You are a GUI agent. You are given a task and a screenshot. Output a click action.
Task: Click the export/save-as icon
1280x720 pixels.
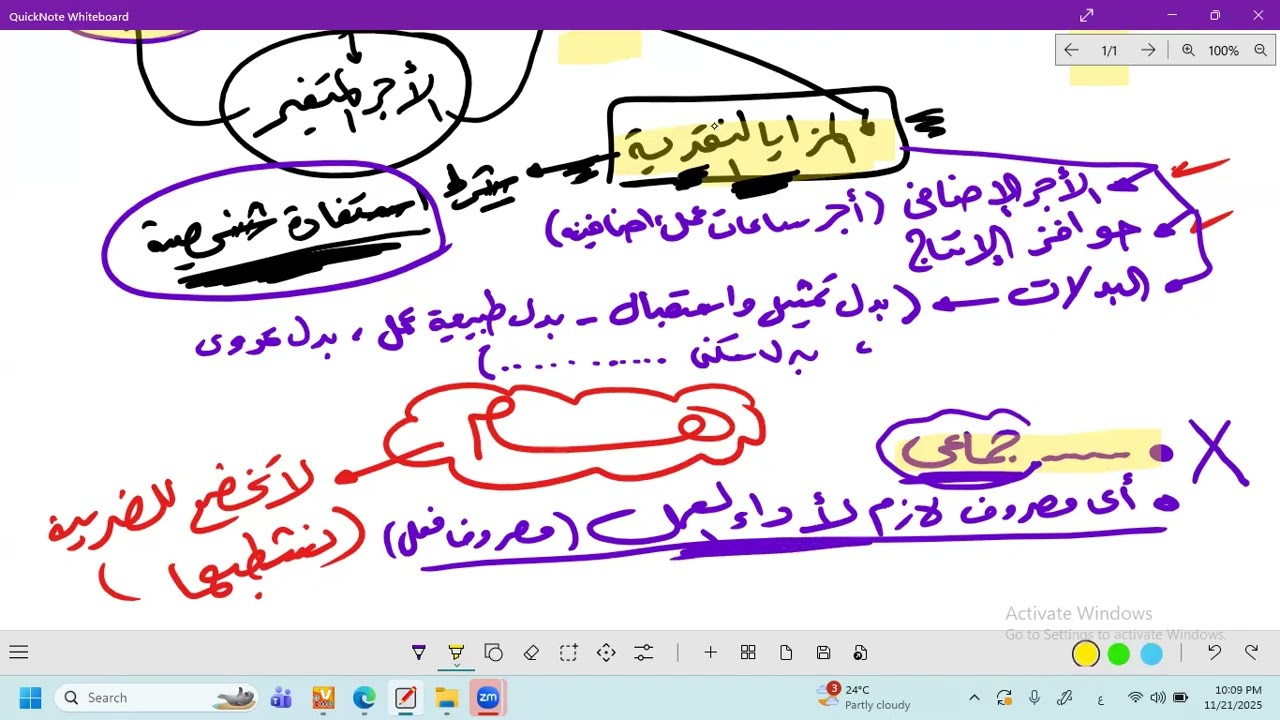pyautogui.click(x=860, y=653)
